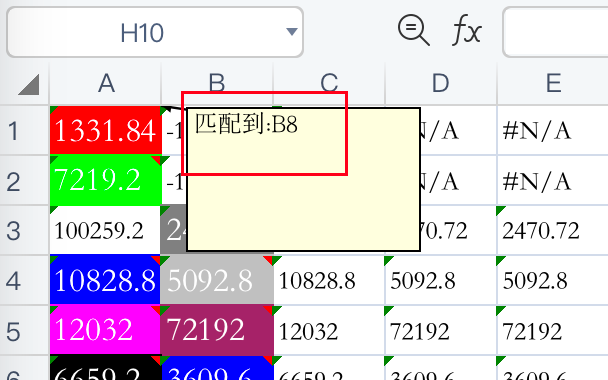This screenshot has height=380, width=608.
Task: Click cell D6 showing 3609.6
Action: [440, 368]
